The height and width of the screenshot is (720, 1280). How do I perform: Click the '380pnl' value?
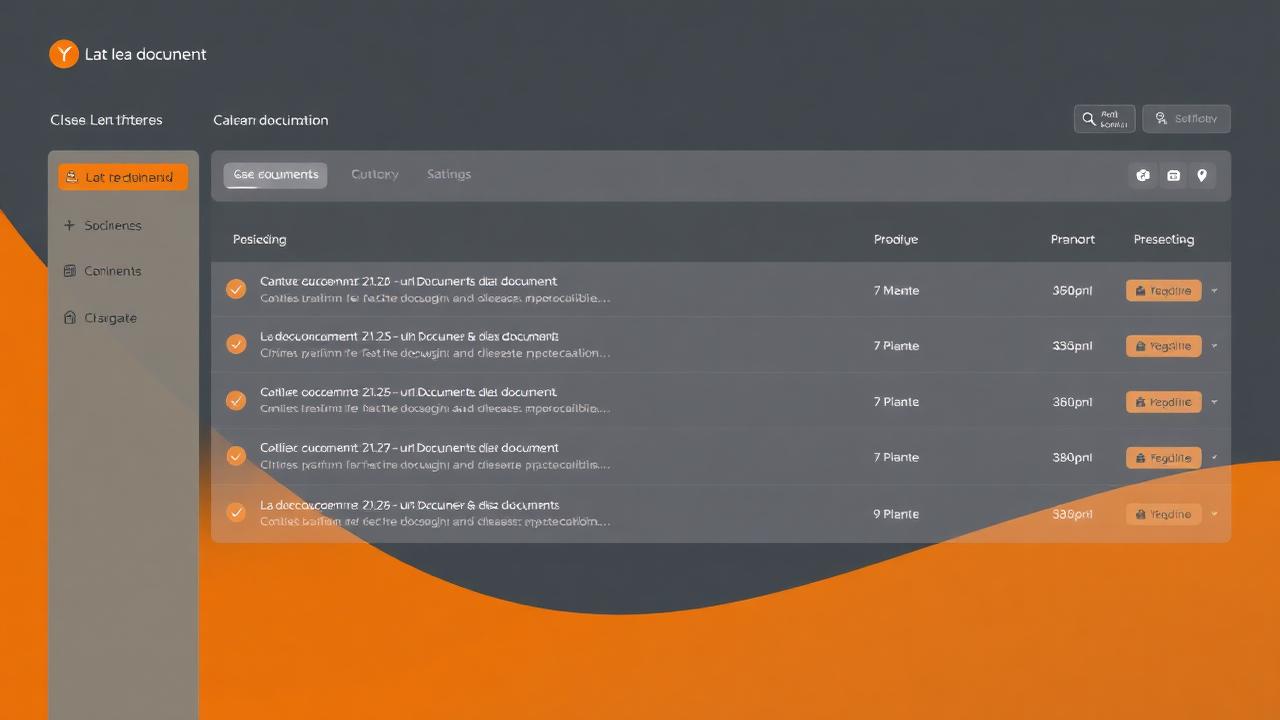click(x=1072, y=458)
